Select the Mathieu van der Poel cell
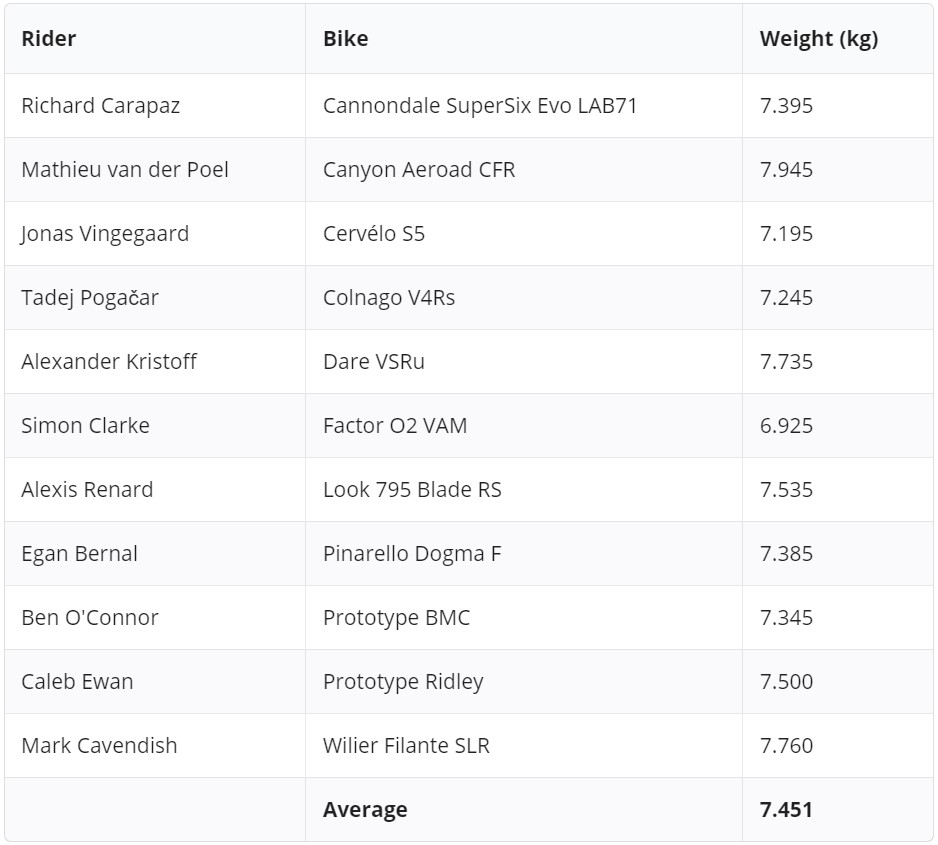 coord(125,170)
